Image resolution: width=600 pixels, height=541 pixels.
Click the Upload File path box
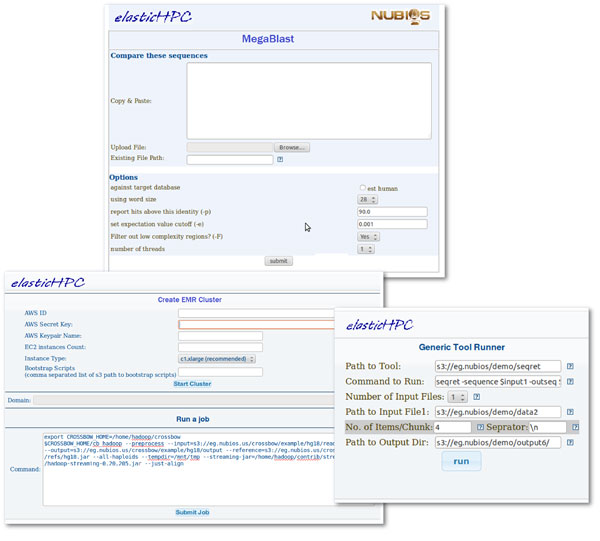(x=230, y=147)
